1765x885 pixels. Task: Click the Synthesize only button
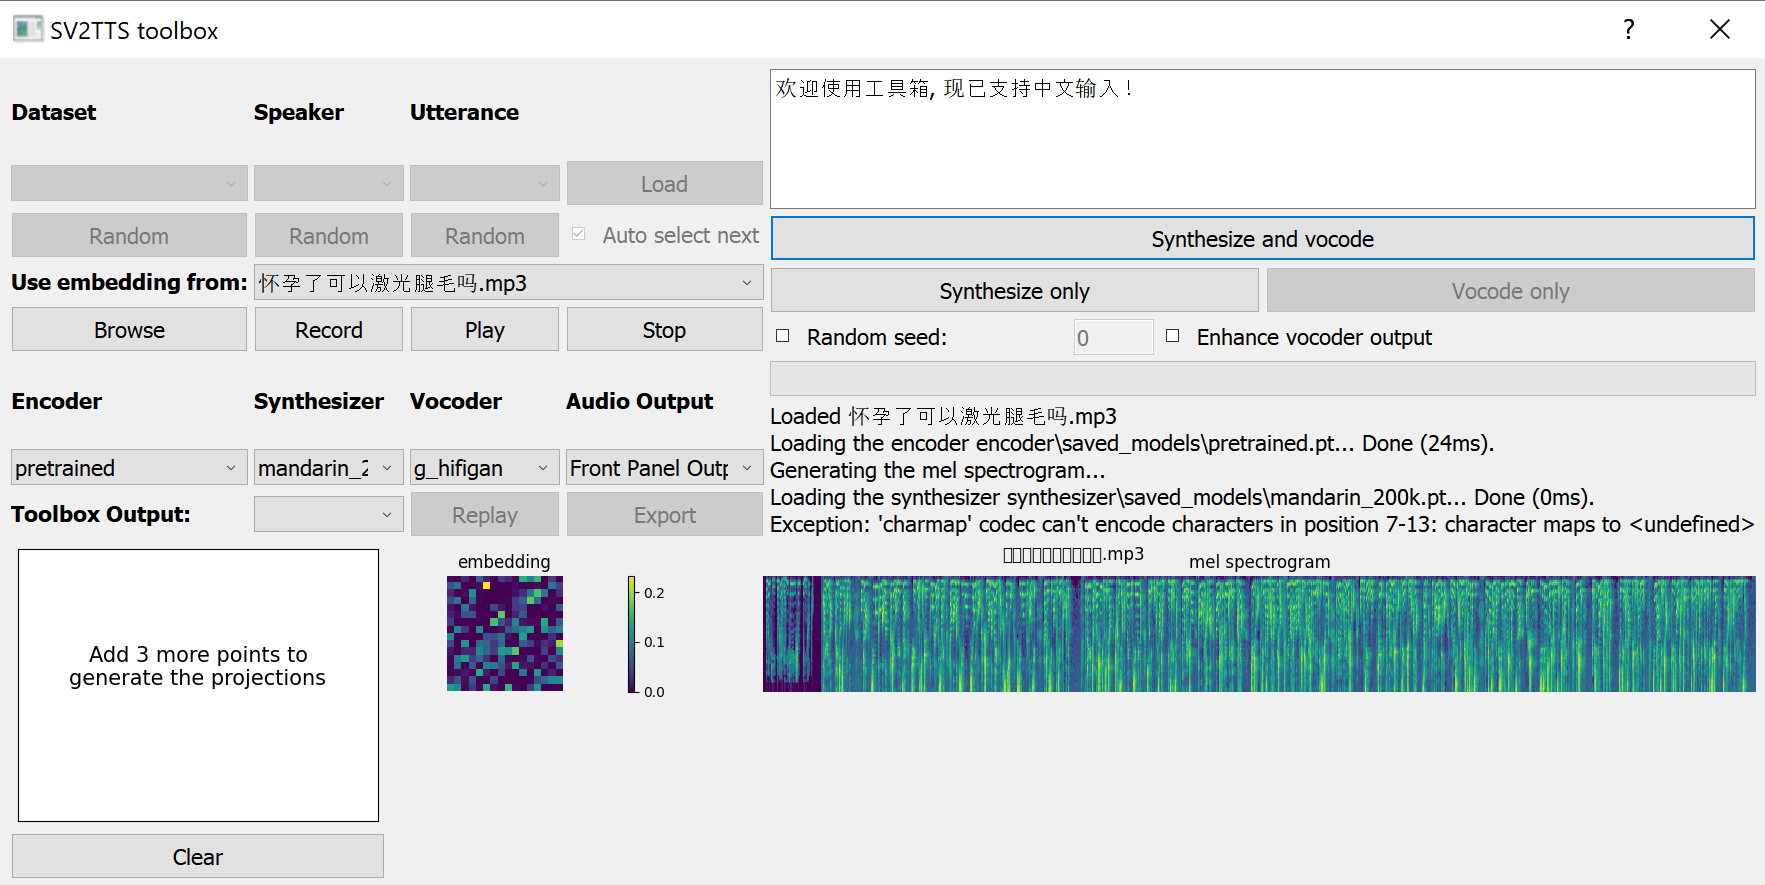[x=1014, y=291]
